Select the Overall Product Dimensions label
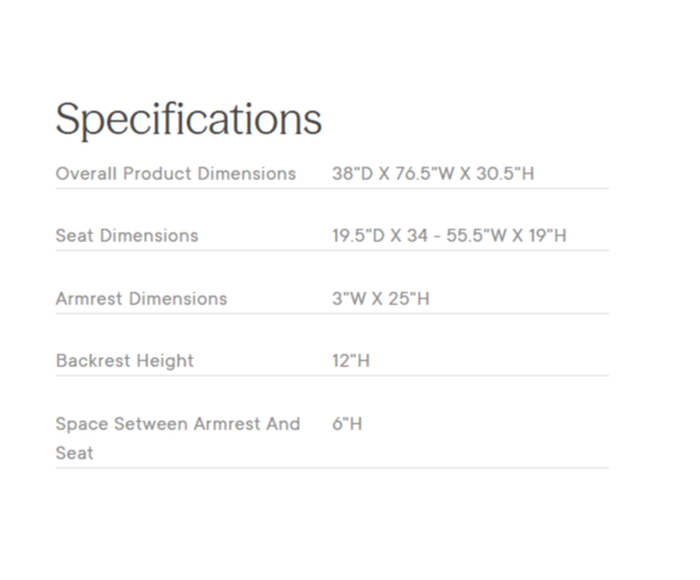The height and width of the screenshot is (580, 700). pyautogui.click(x=176, y=174)
